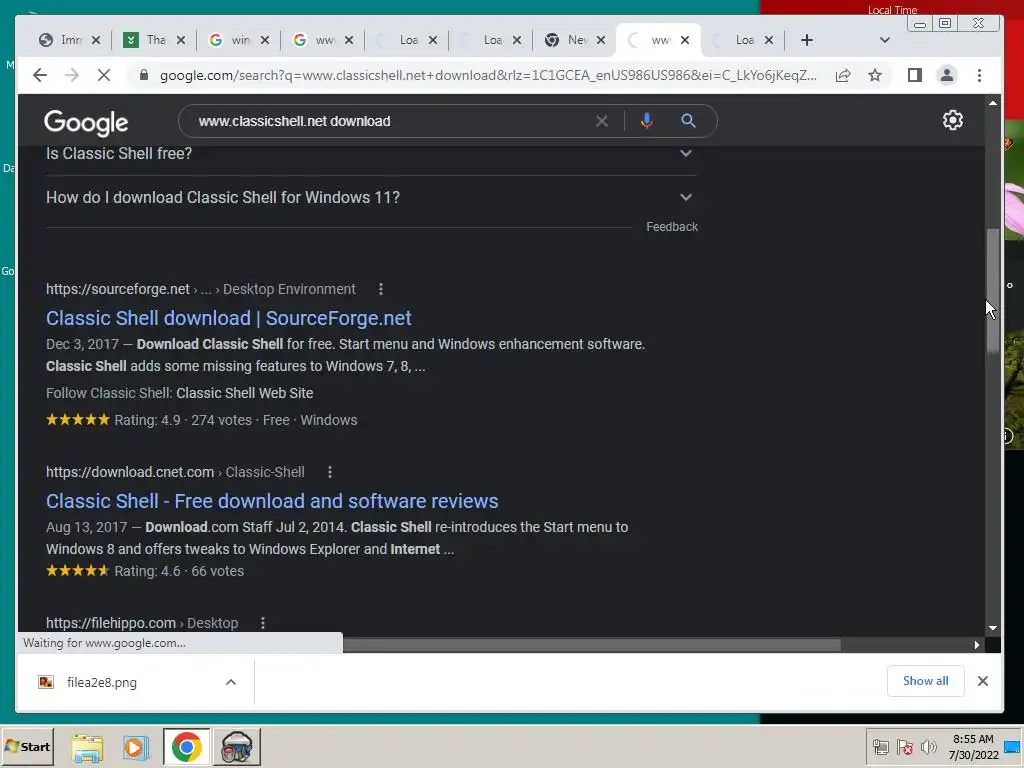The height and width of the screenshot is (768, 1024).
Task: View site info via the padlock icon
Action: tap(144, 75)
